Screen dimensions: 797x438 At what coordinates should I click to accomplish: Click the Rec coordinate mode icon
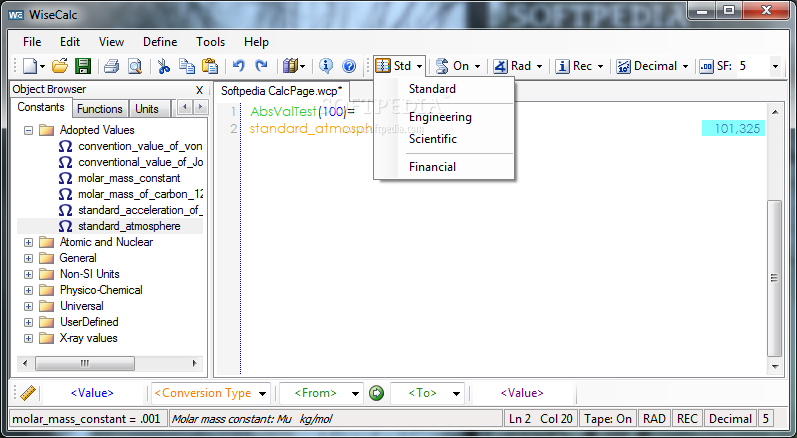pos(562,66)
